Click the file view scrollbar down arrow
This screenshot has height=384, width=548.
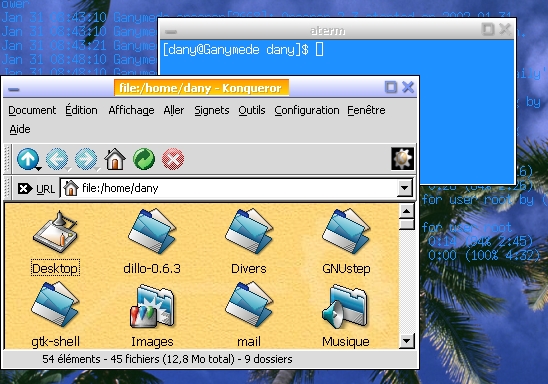[406, 341]
